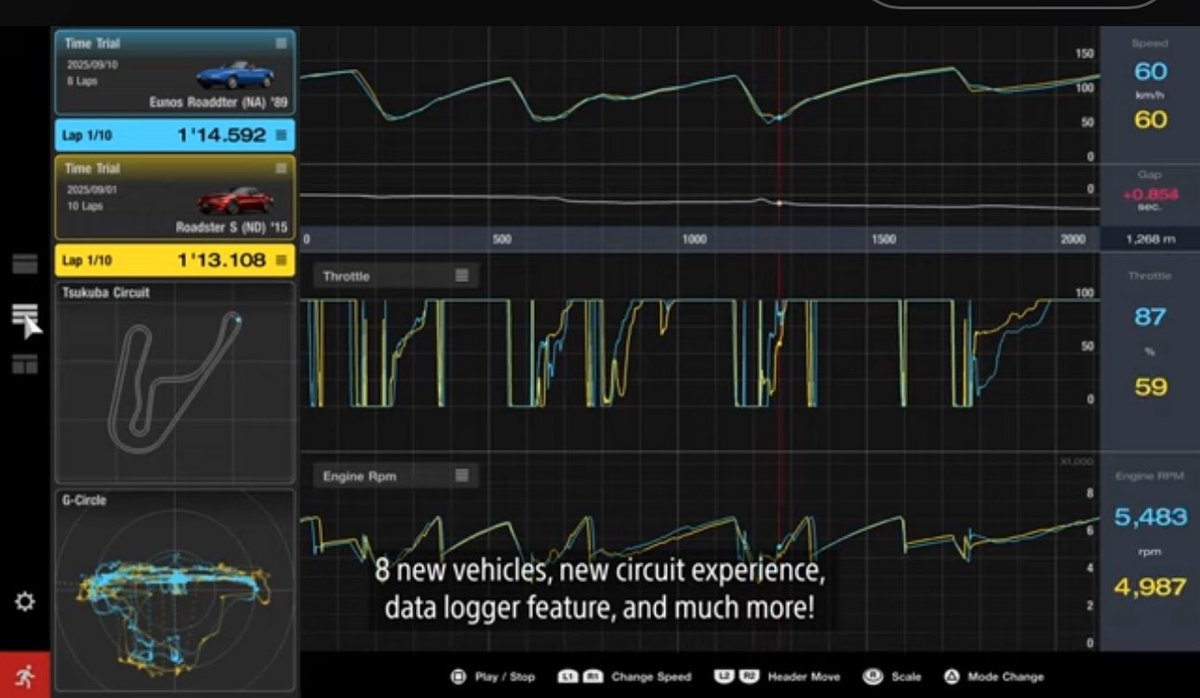Open menu icon on blue 1'14.592 lap bar
The height and width of the screenshot is (698, 1200).
coord(281,135)
